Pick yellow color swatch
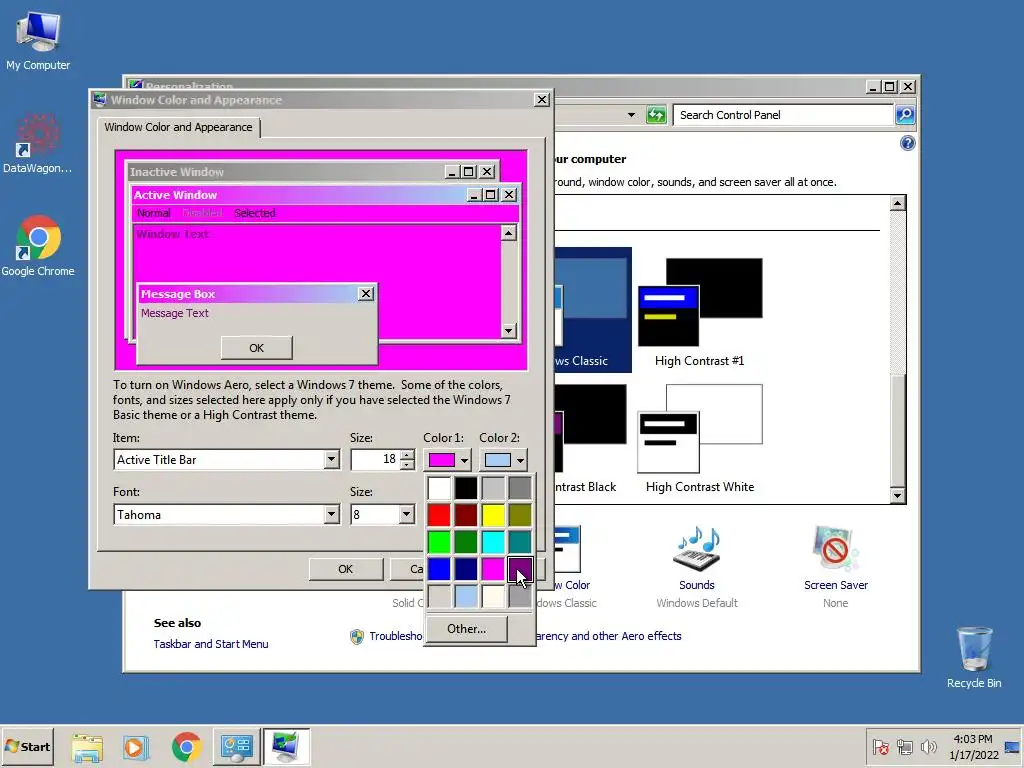 point(493,515)
